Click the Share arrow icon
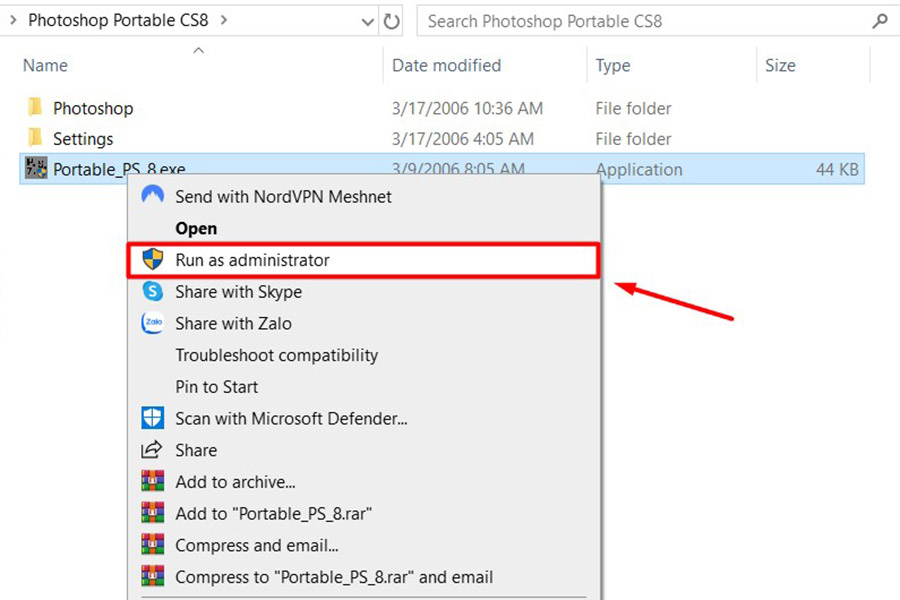The image size is (900, 600). click(x=152, y=450)
